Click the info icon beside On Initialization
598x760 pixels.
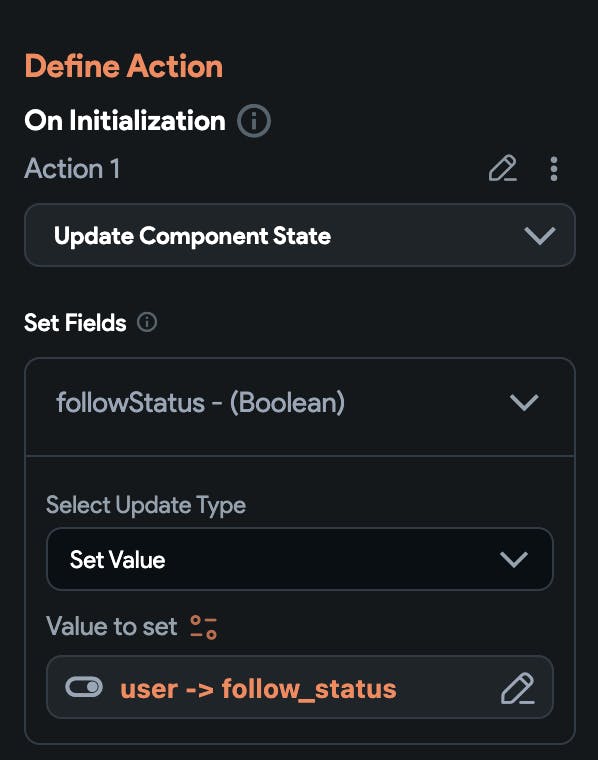(x=253, y=120)
